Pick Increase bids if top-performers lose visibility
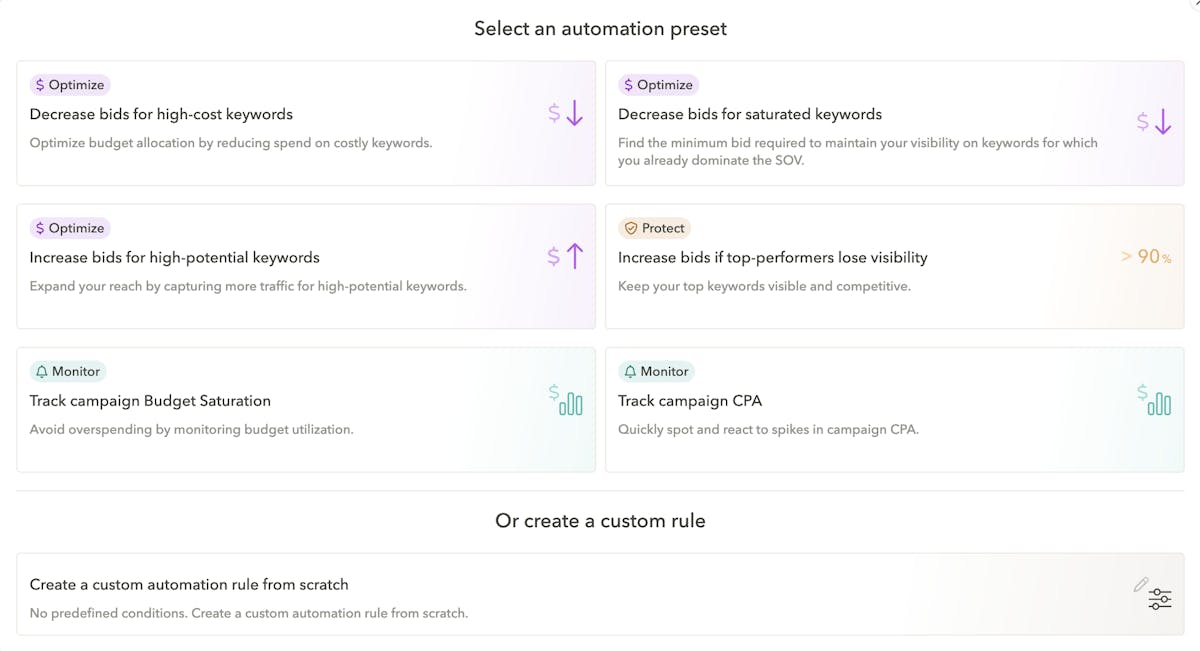Screen dimensions: 1200x651 tap(772, 257)
